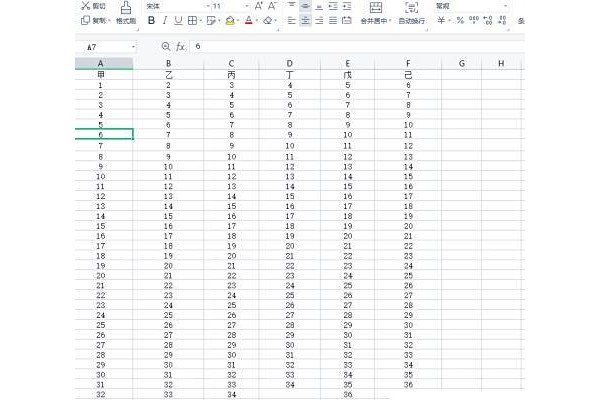
Task: Click the formula bar zoom magnifier icon
Action: 166,47
